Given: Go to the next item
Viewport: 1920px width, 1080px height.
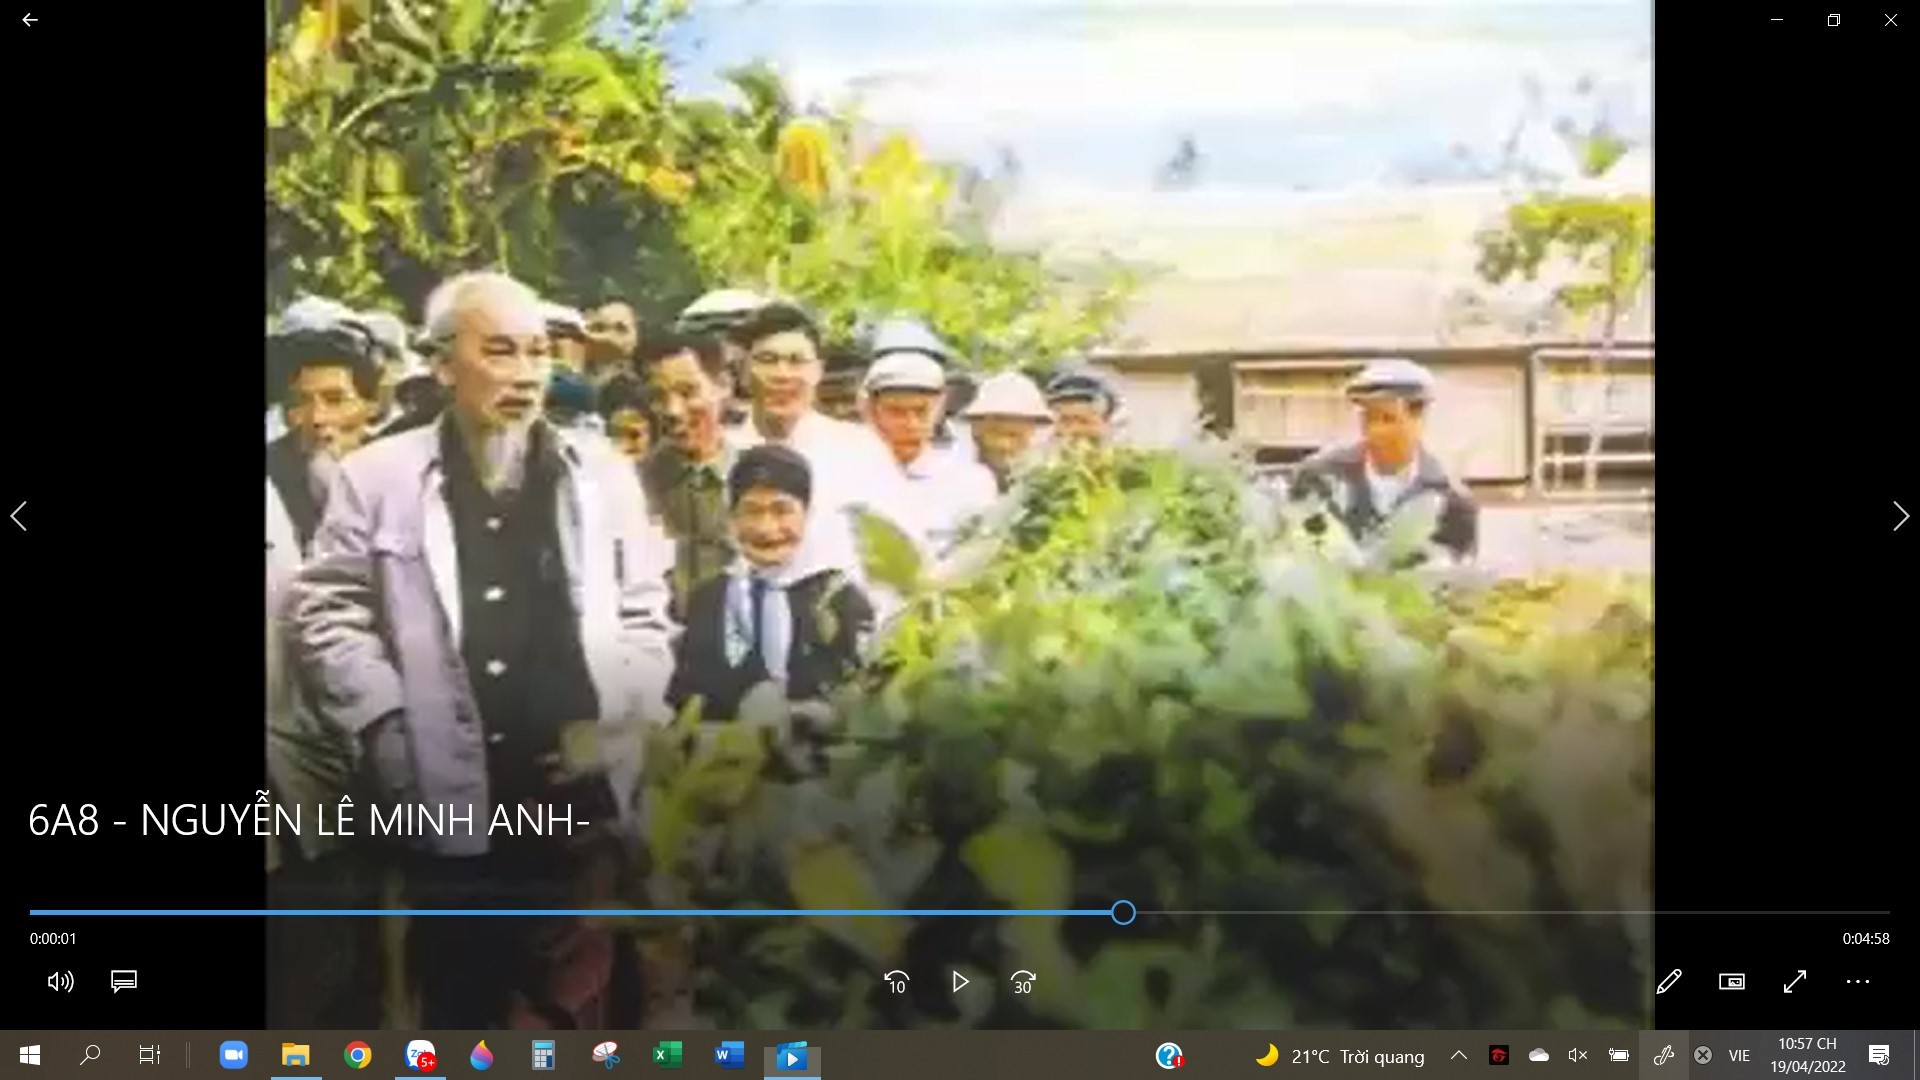Looking at the screenshot, I should tap(1900, 516).
